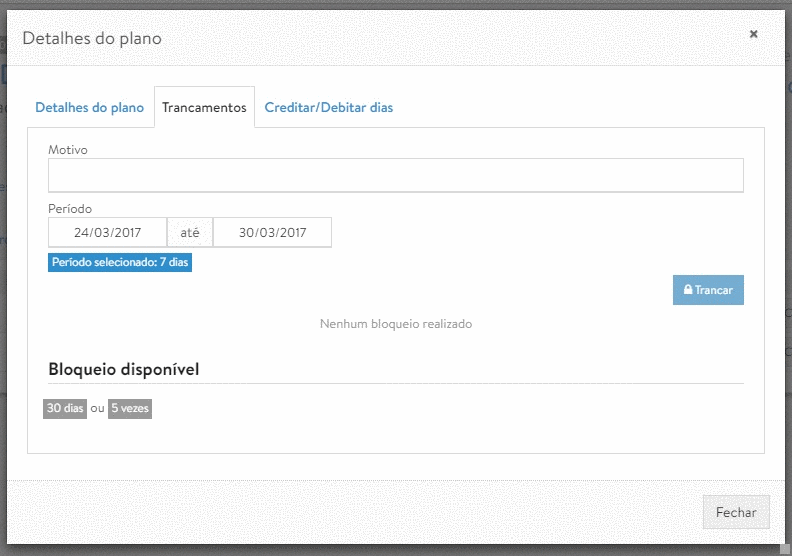The width and height of the screenshot is (792, 556).
Task: Switch to the Detalhes do plano tab
Action: 90,108
